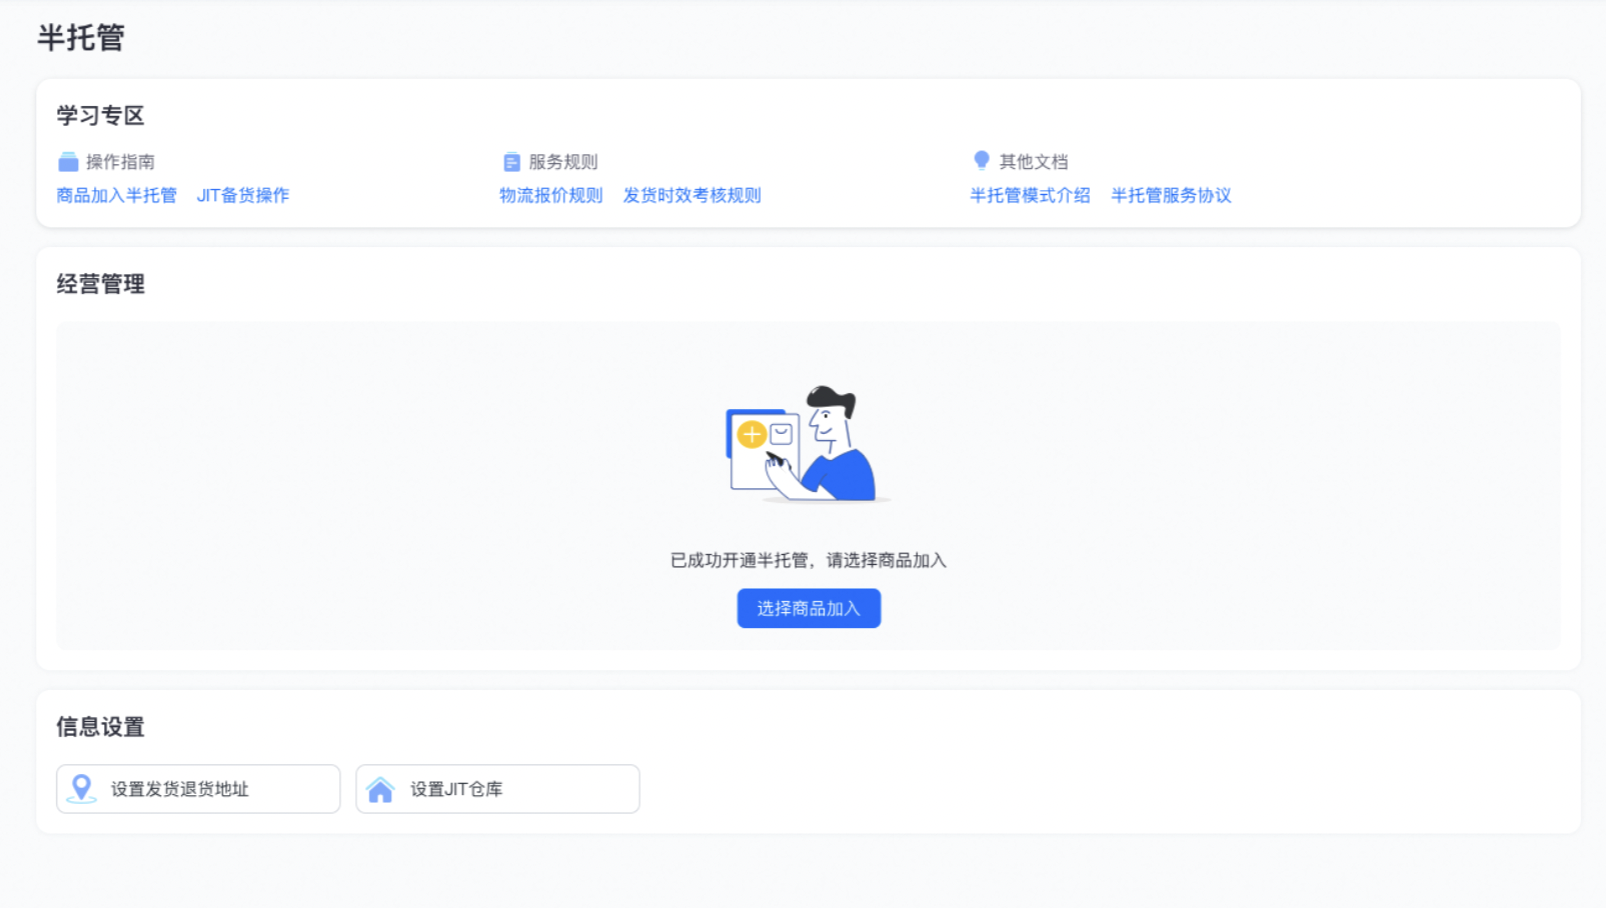Click the plus badge in the illustration
This screenshot has width=1606, height=908.
[x=752, y=434]
